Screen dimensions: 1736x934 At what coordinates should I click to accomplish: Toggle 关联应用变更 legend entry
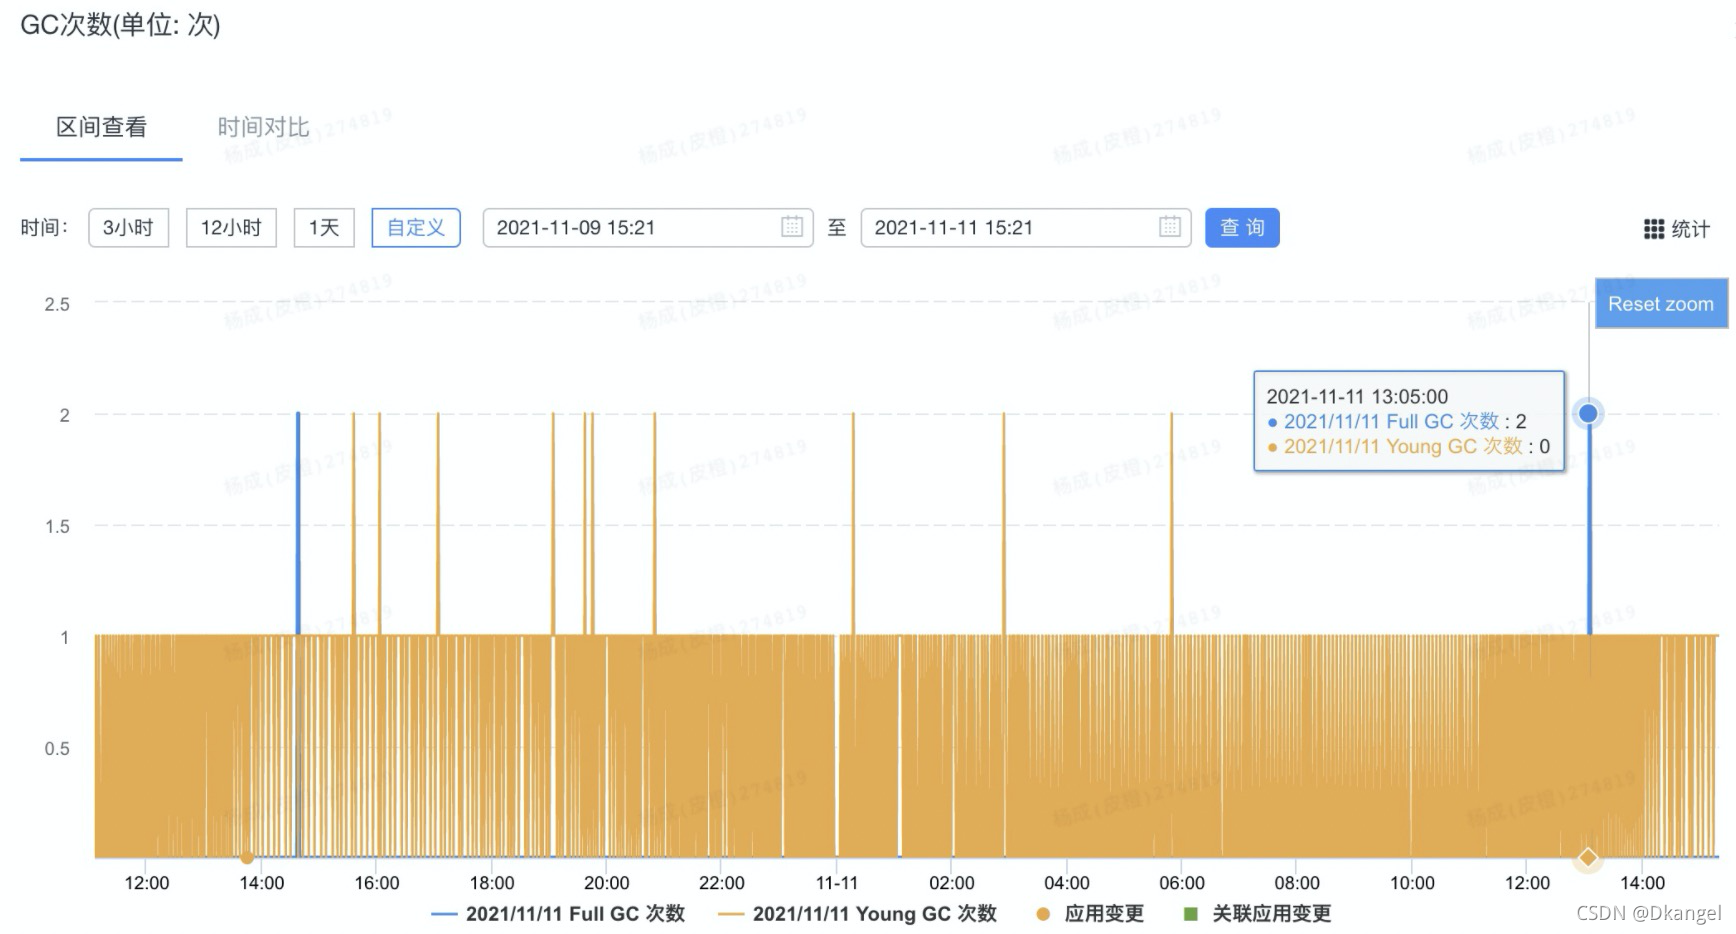1258,914
